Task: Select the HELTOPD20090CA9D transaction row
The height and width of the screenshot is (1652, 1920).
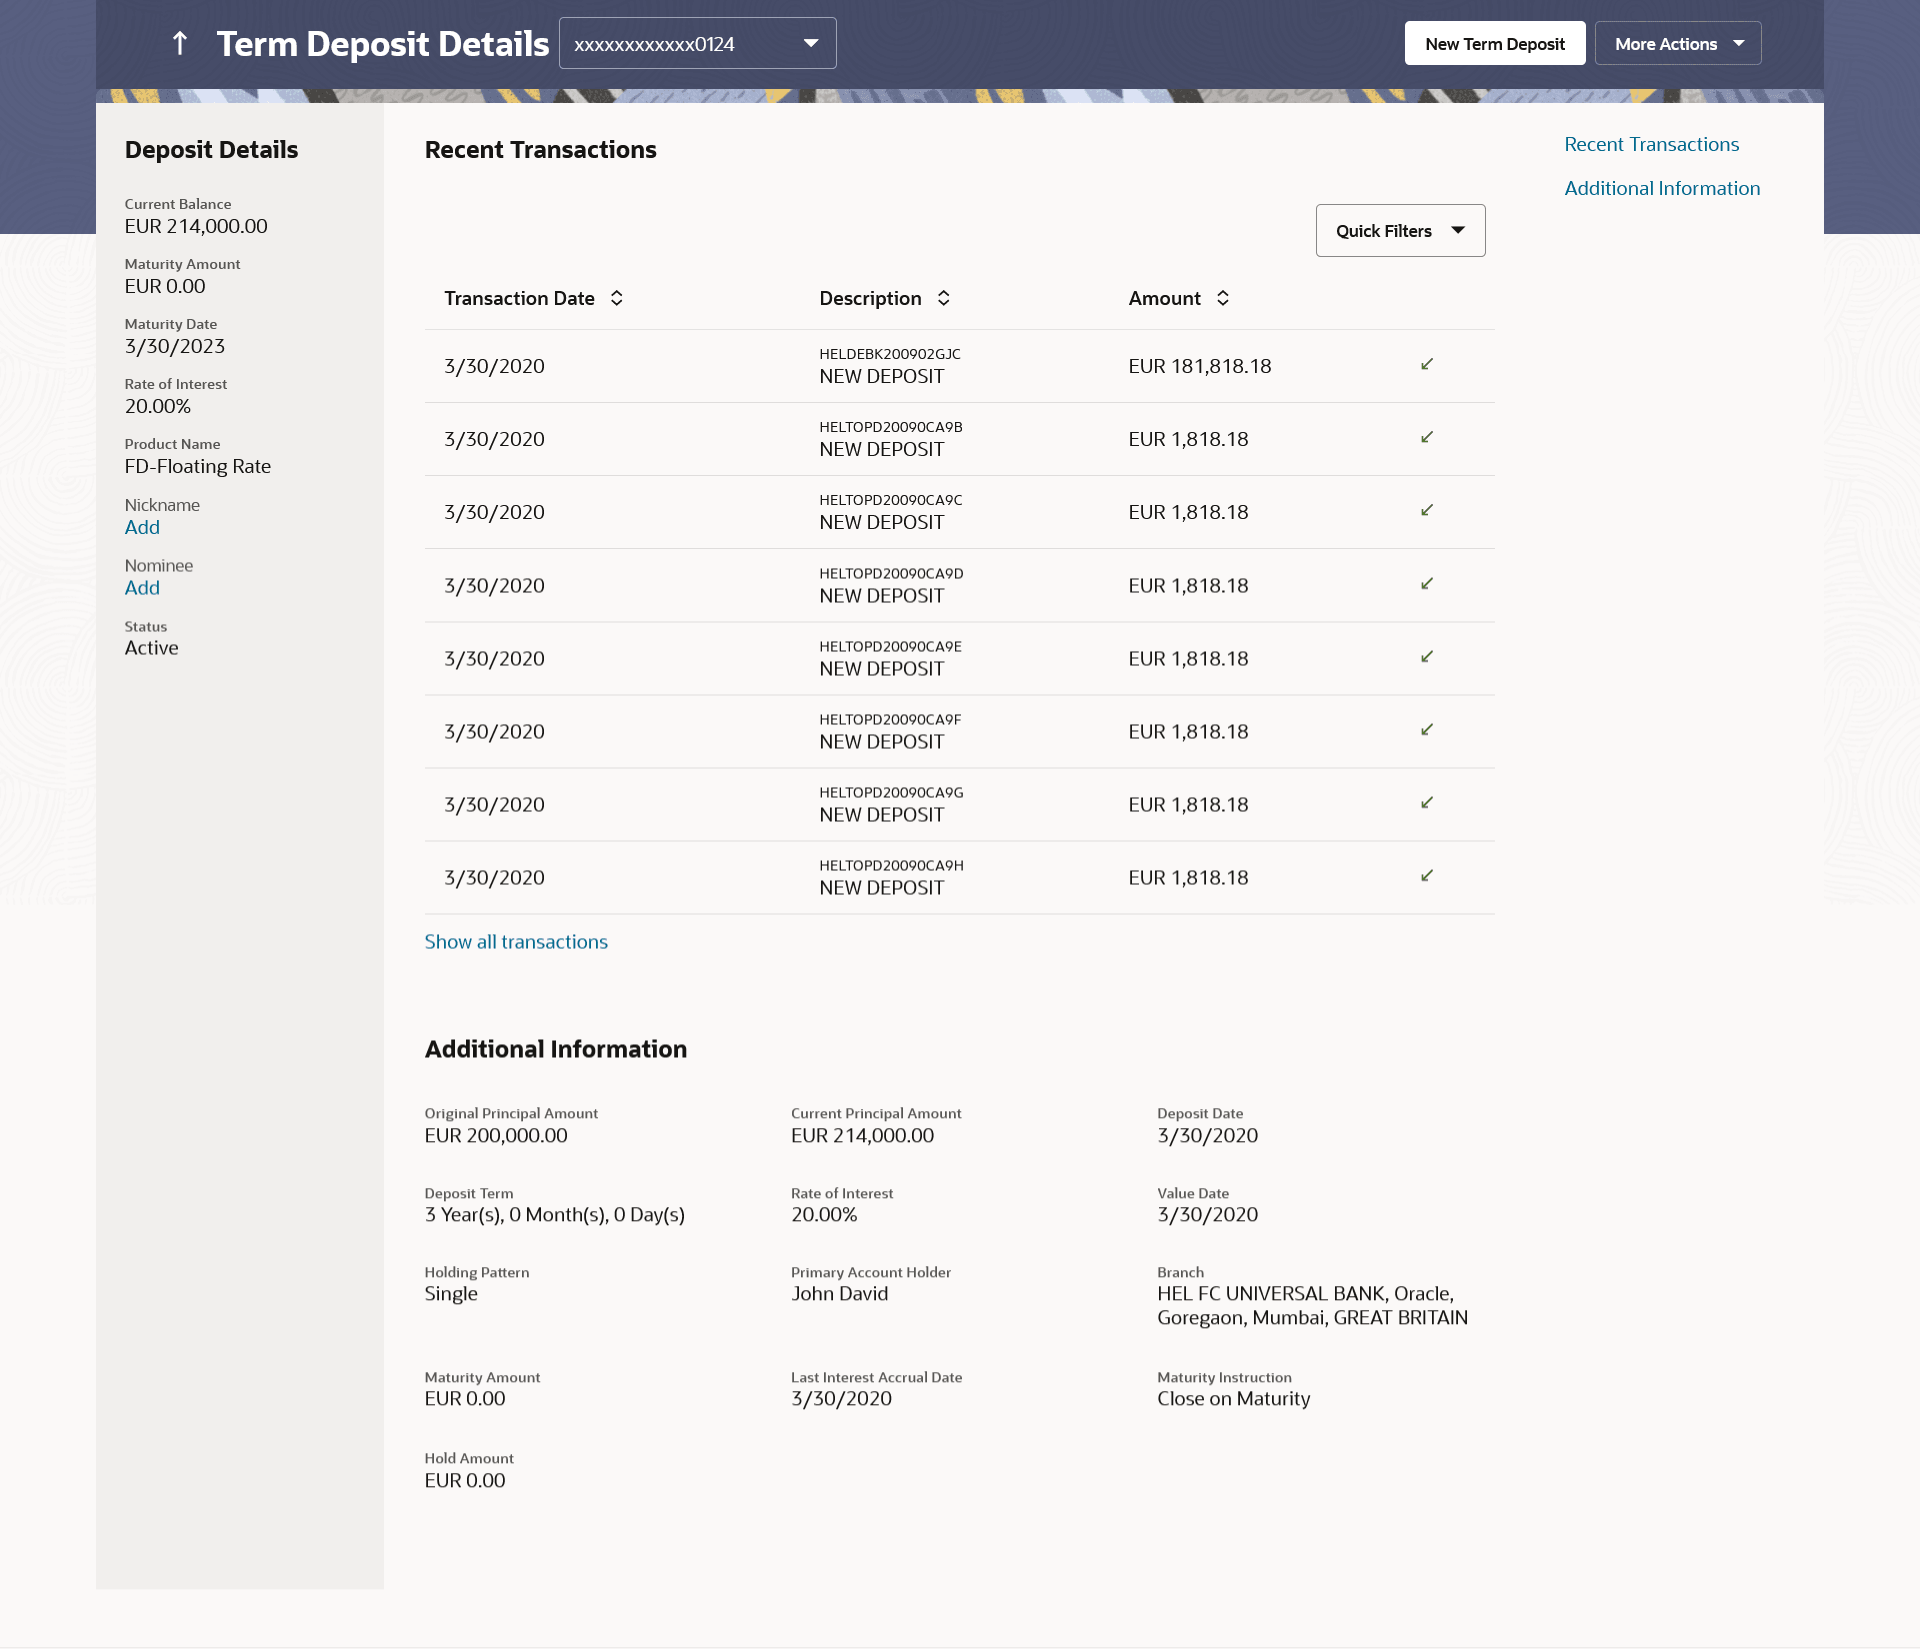Action: tap(890, 585)
